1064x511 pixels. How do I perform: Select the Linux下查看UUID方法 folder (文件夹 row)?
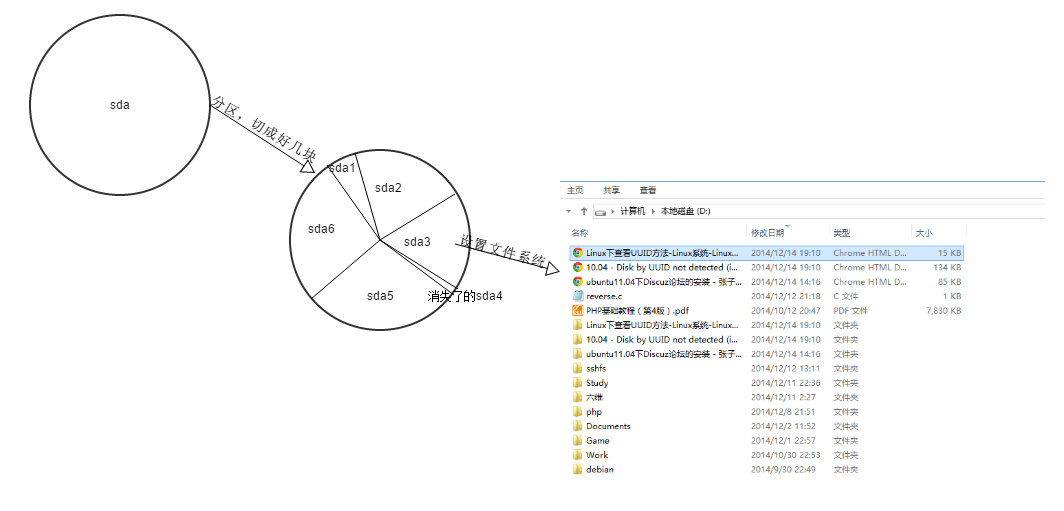[662, 325]
